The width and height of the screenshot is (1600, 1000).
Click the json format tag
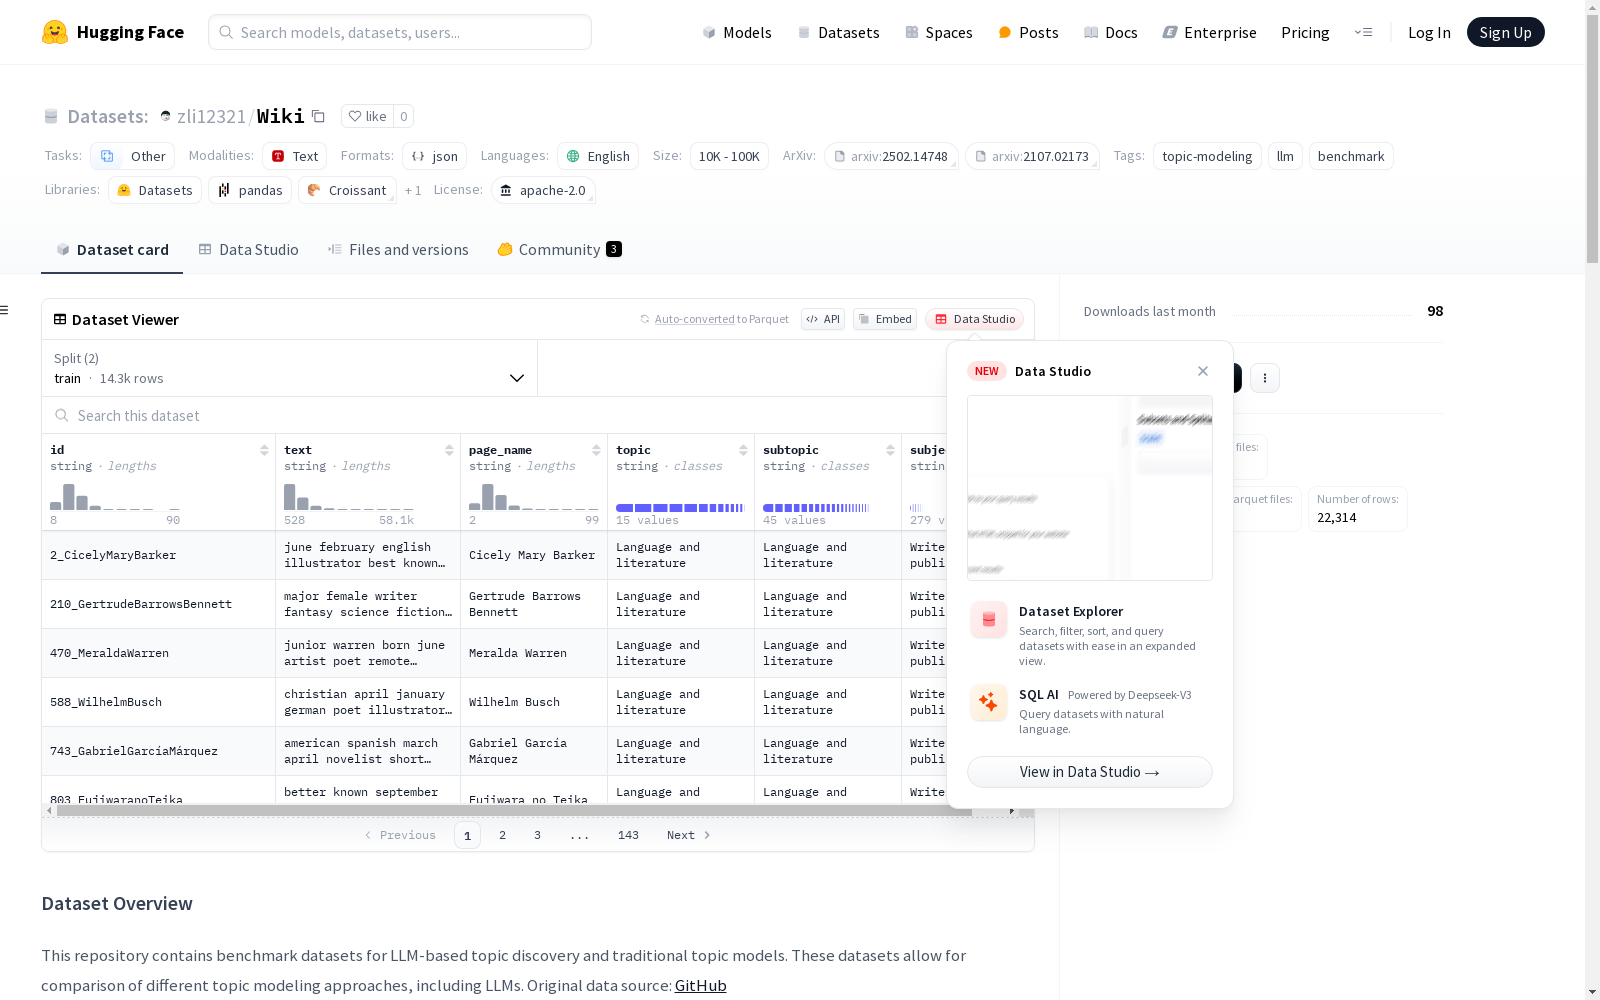pyautogui.click(x=435, y=156)
